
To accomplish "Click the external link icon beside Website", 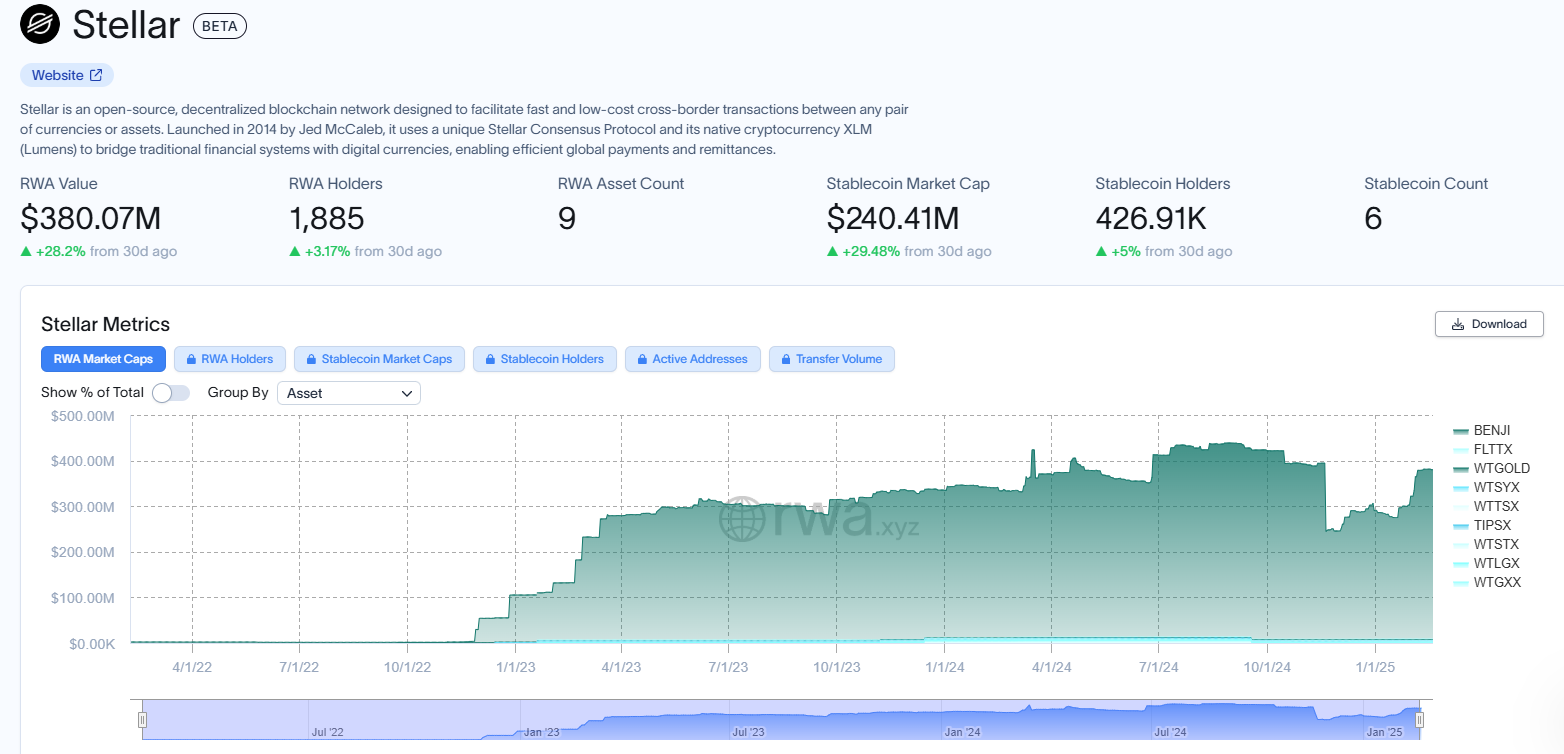I will click(96, 75).
